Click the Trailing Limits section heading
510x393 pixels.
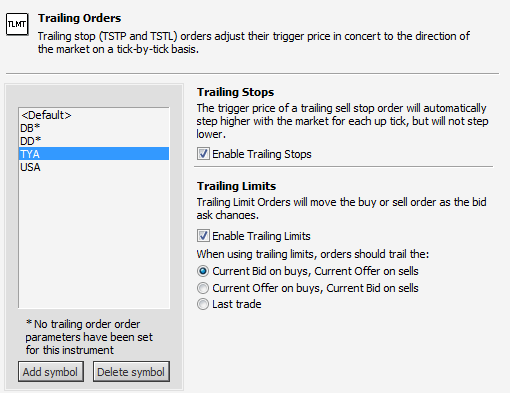click(236, 186)
